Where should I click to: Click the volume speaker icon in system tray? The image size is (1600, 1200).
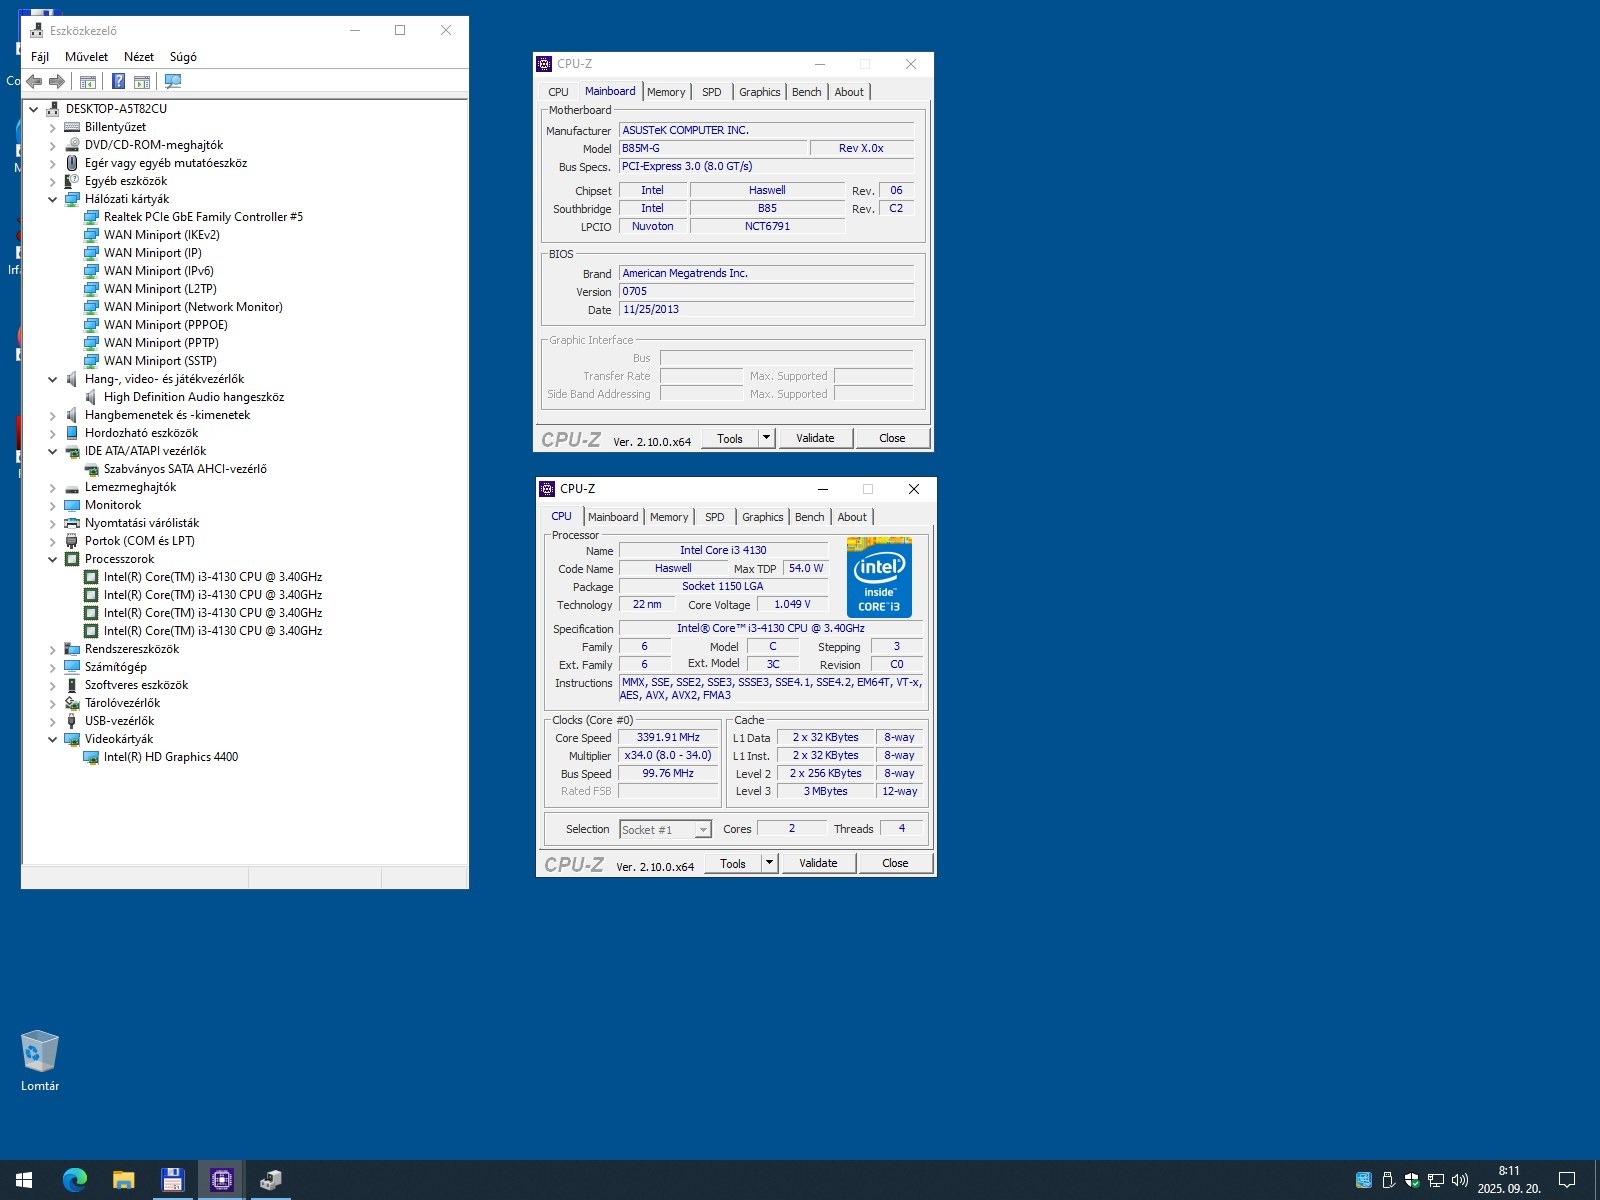1459,1180
